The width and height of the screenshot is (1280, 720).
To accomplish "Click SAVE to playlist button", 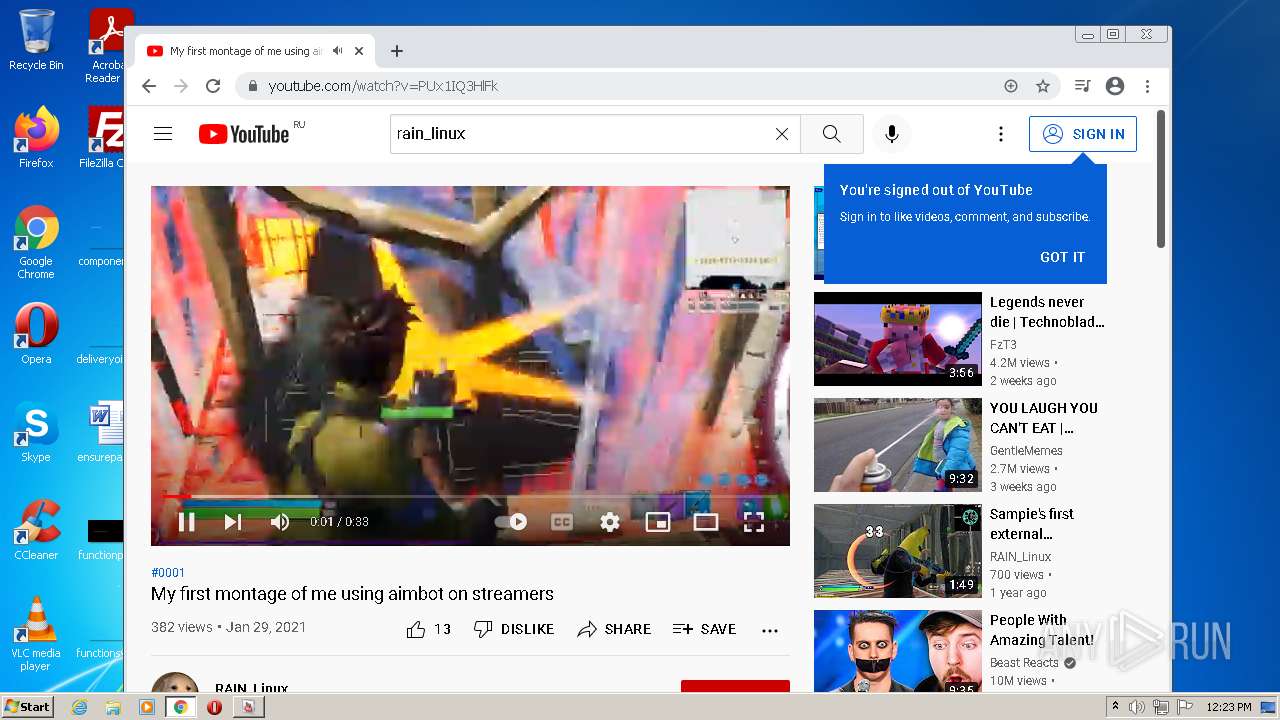I will (x=705, y=629).
